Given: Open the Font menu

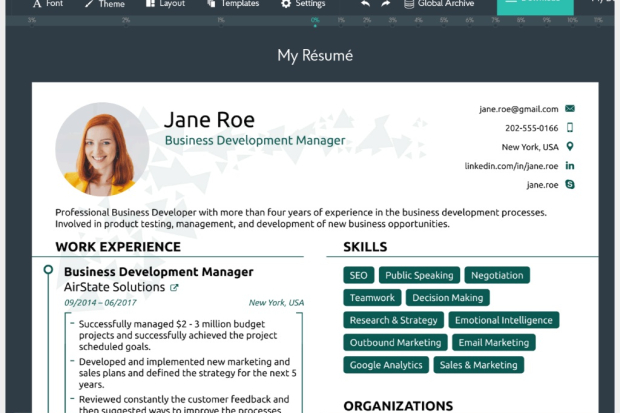Looking at the screenshot, I should click(46, 4).
